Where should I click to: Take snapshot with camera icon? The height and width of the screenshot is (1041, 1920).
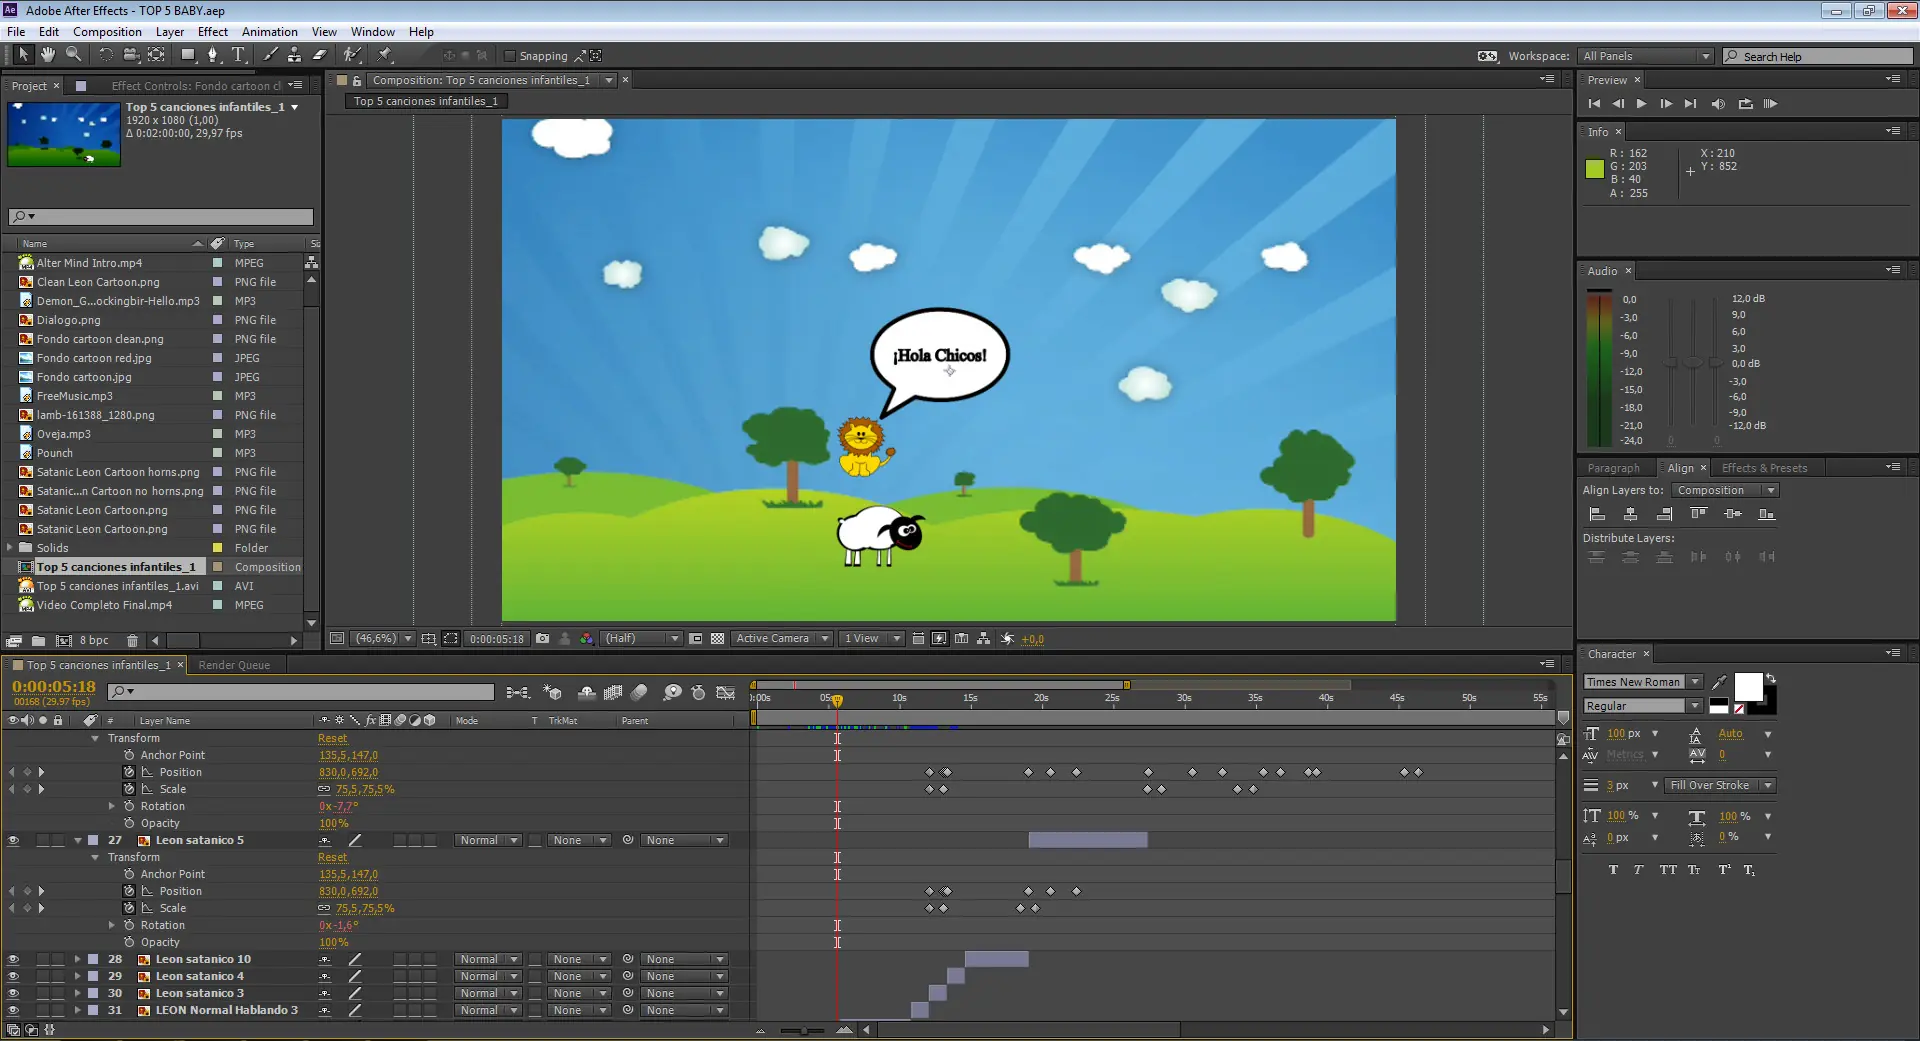(x=542, y=639)
